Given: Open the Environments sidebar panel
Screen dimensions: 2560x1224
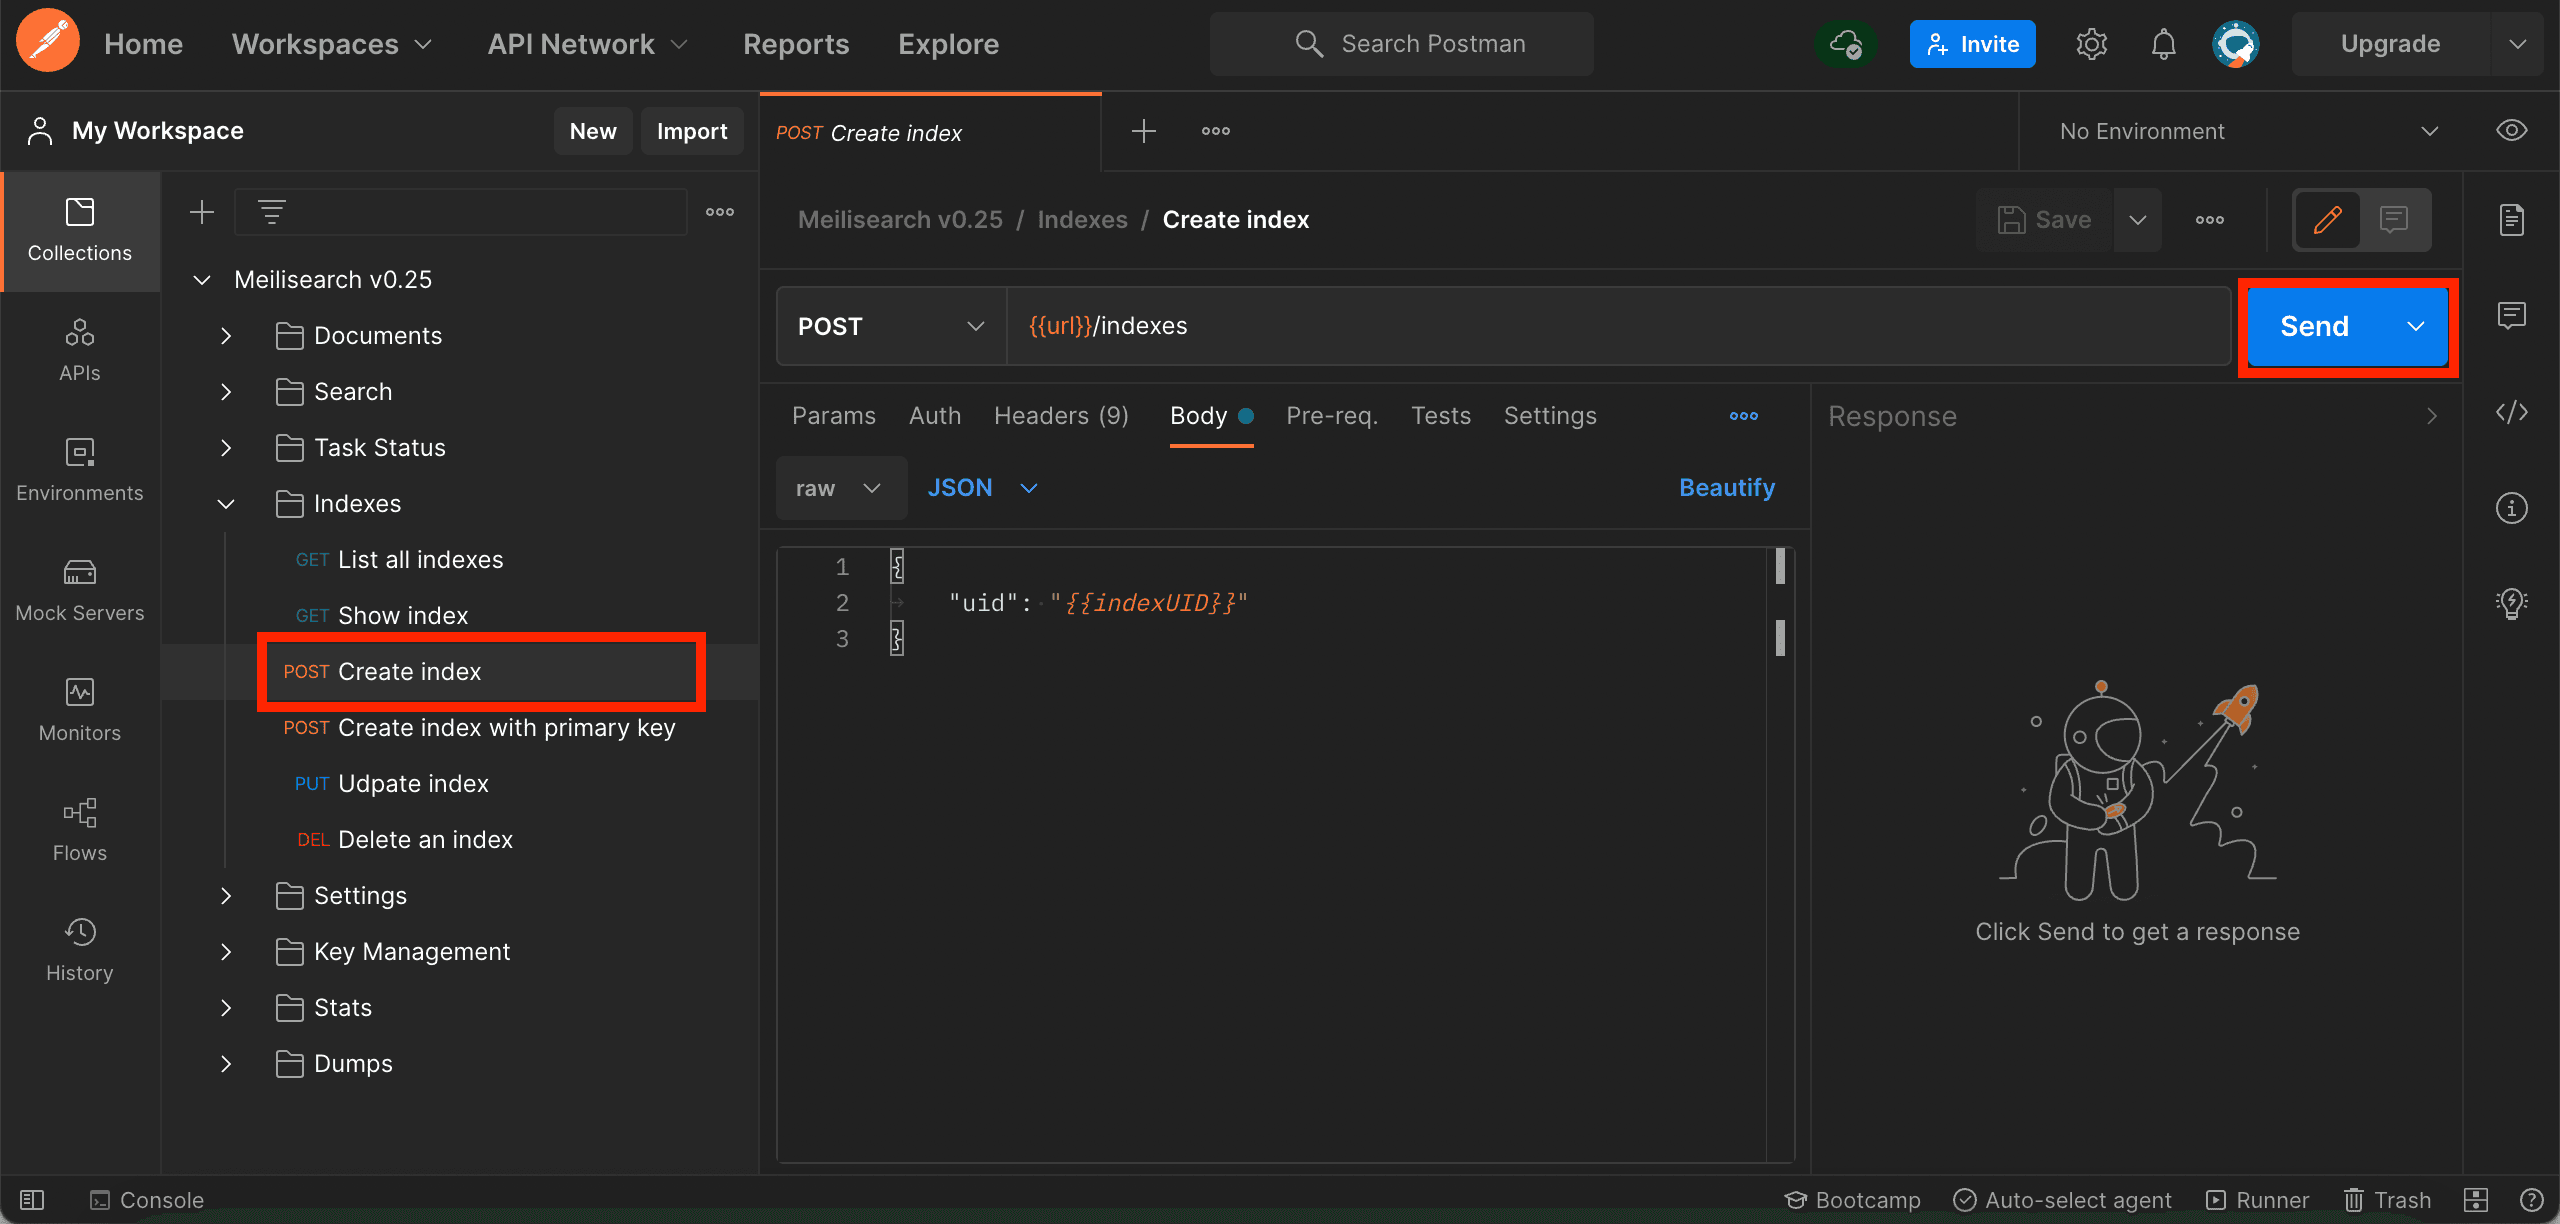Looking at the screenshot, I should click(x=80, y=471).
